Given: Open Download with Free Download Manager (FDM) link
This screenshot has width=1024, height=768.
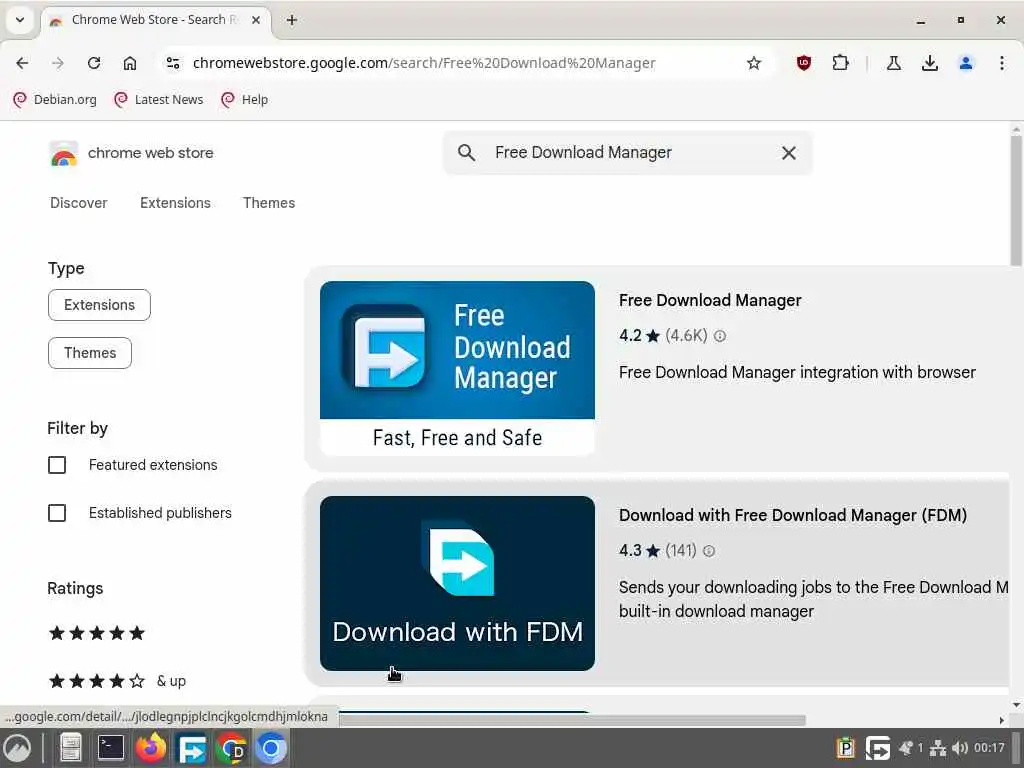Looking at the screenshot, I should [793, 515].
